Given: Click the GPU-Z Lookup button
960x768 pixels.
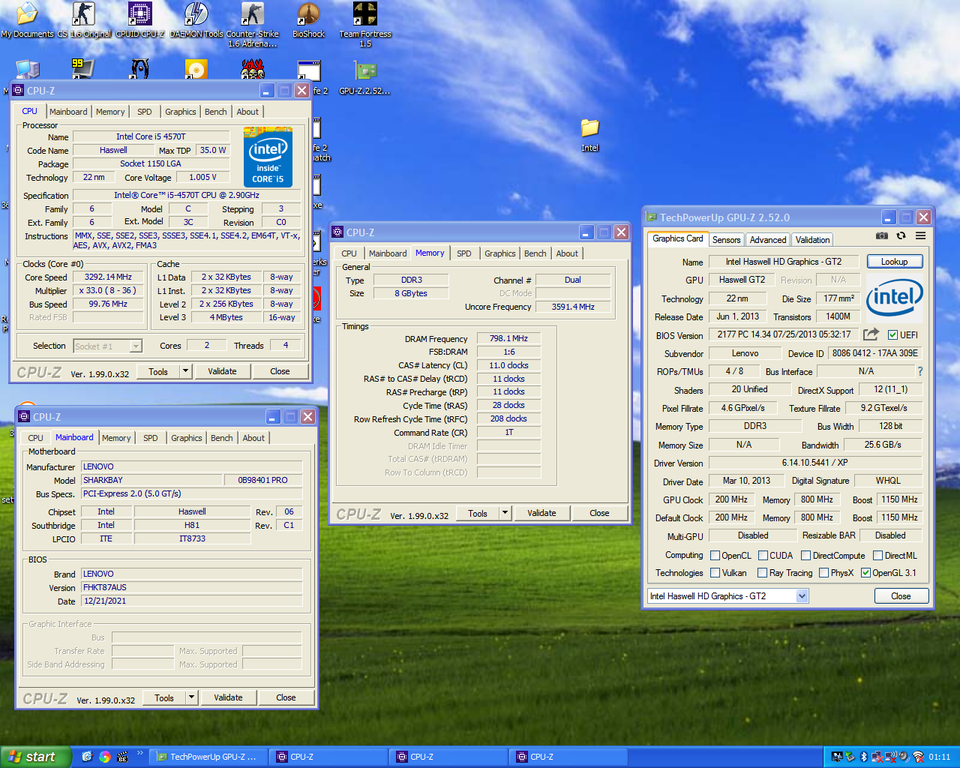Looking at the screenshot, I should pyautogui.click(x=894, y=262).
